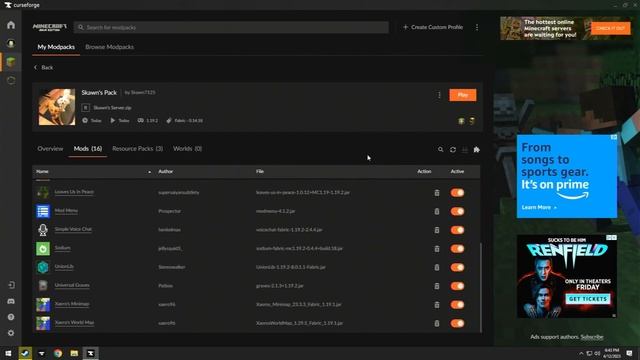Click Subscribe link under ads
This screenshot has height=360, width=640.
[592, 337]
